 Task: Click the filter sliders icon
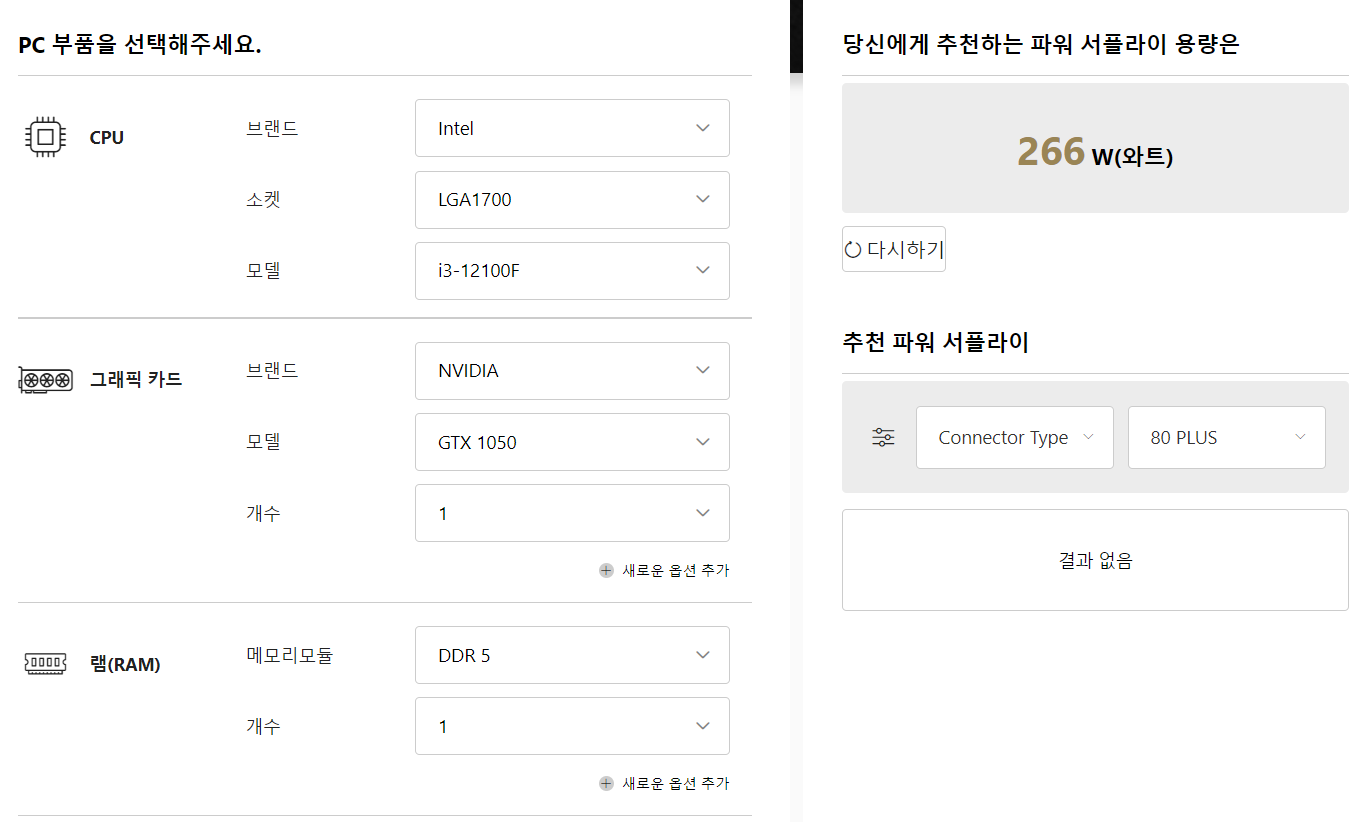coord(883,437)
